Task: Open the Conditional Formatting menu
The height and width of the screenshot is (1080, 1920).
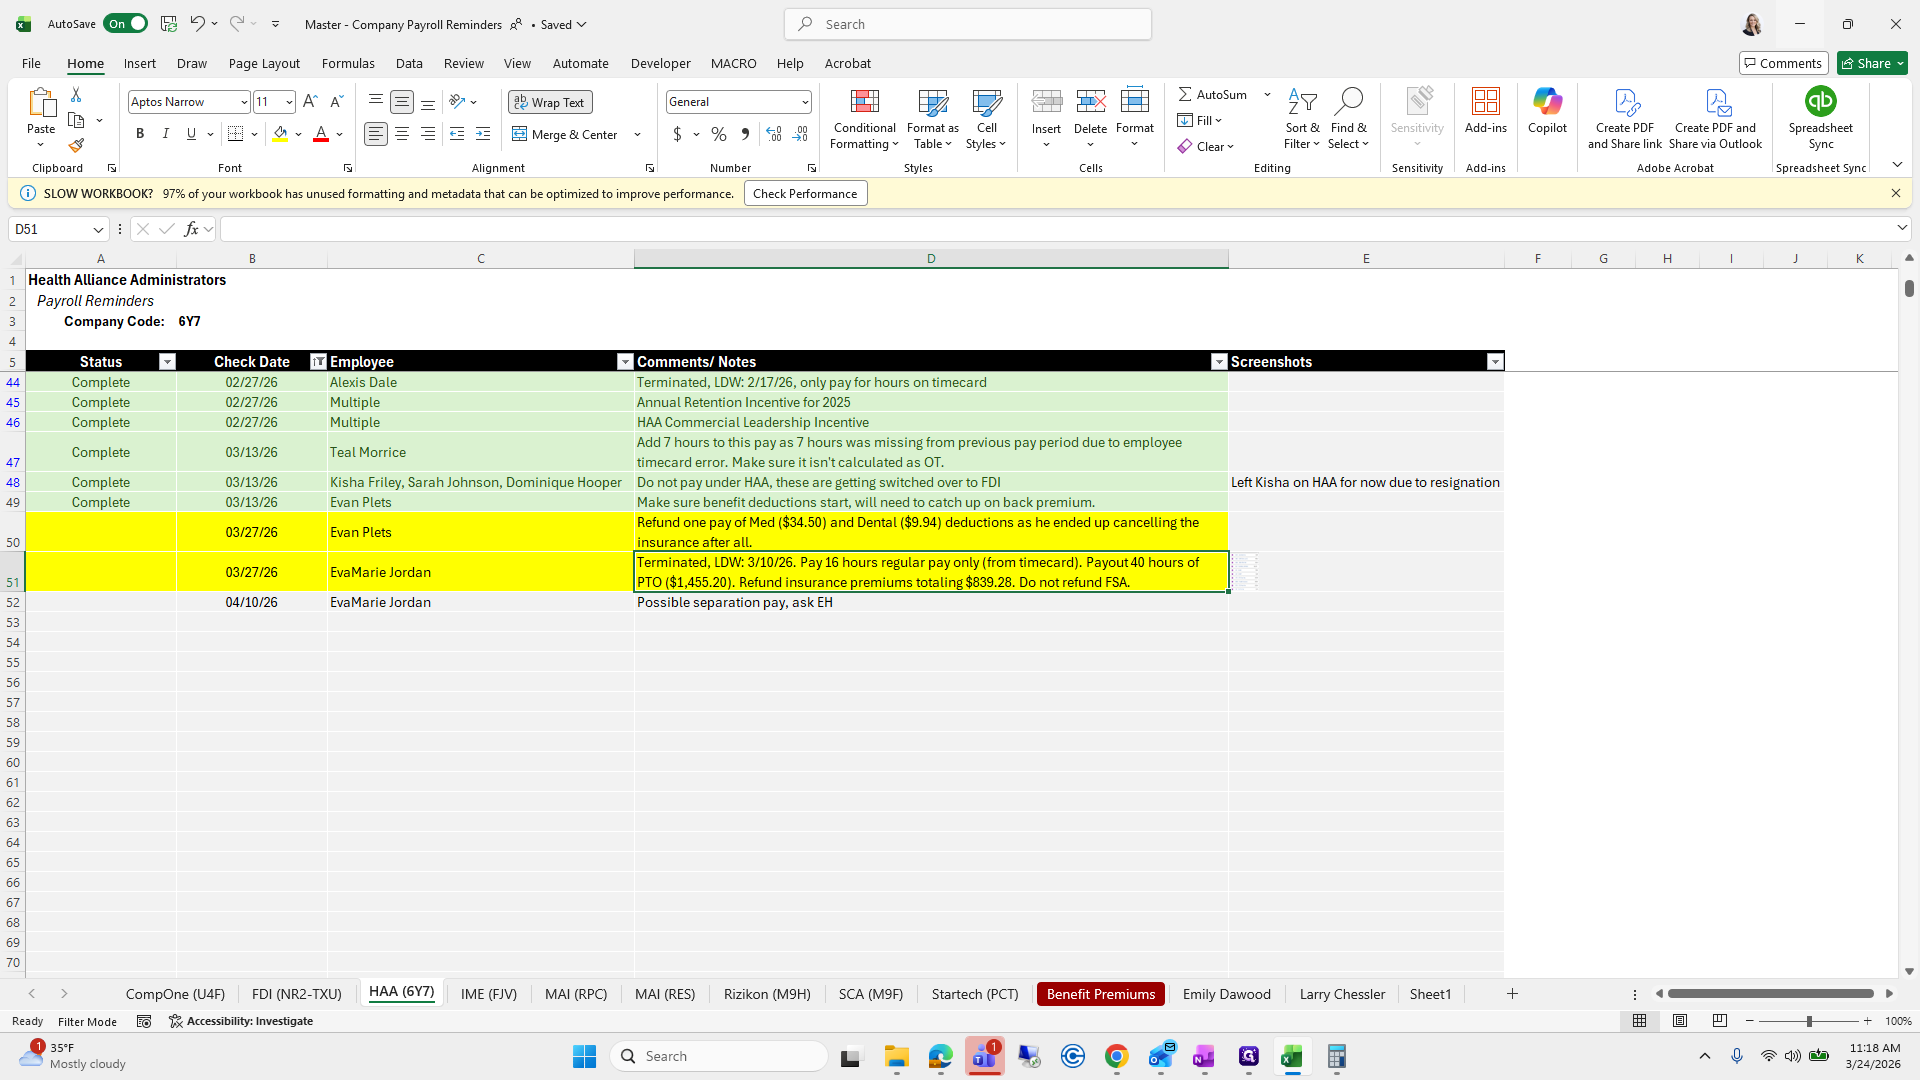Action: (864, 120)
